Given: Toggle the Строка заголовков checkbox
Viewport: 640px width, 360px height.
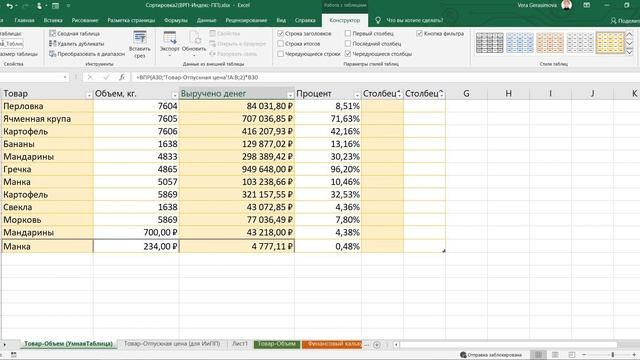Looking at the screenshot, I should 280,33.
